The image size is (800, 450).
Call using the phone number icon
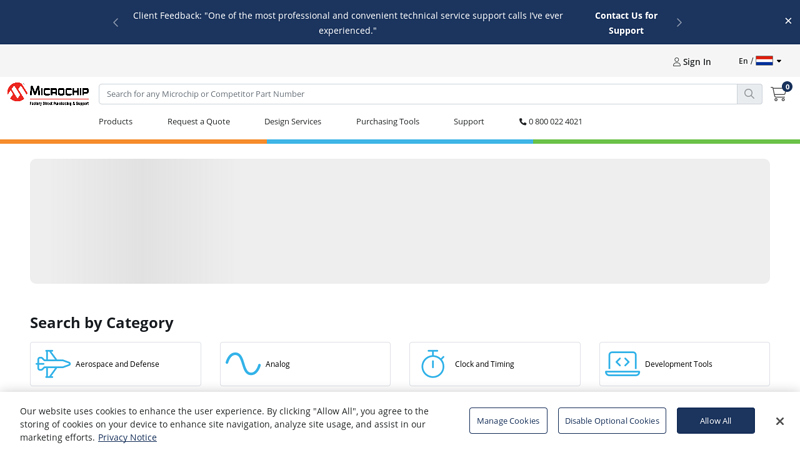[x=522, y=121]
